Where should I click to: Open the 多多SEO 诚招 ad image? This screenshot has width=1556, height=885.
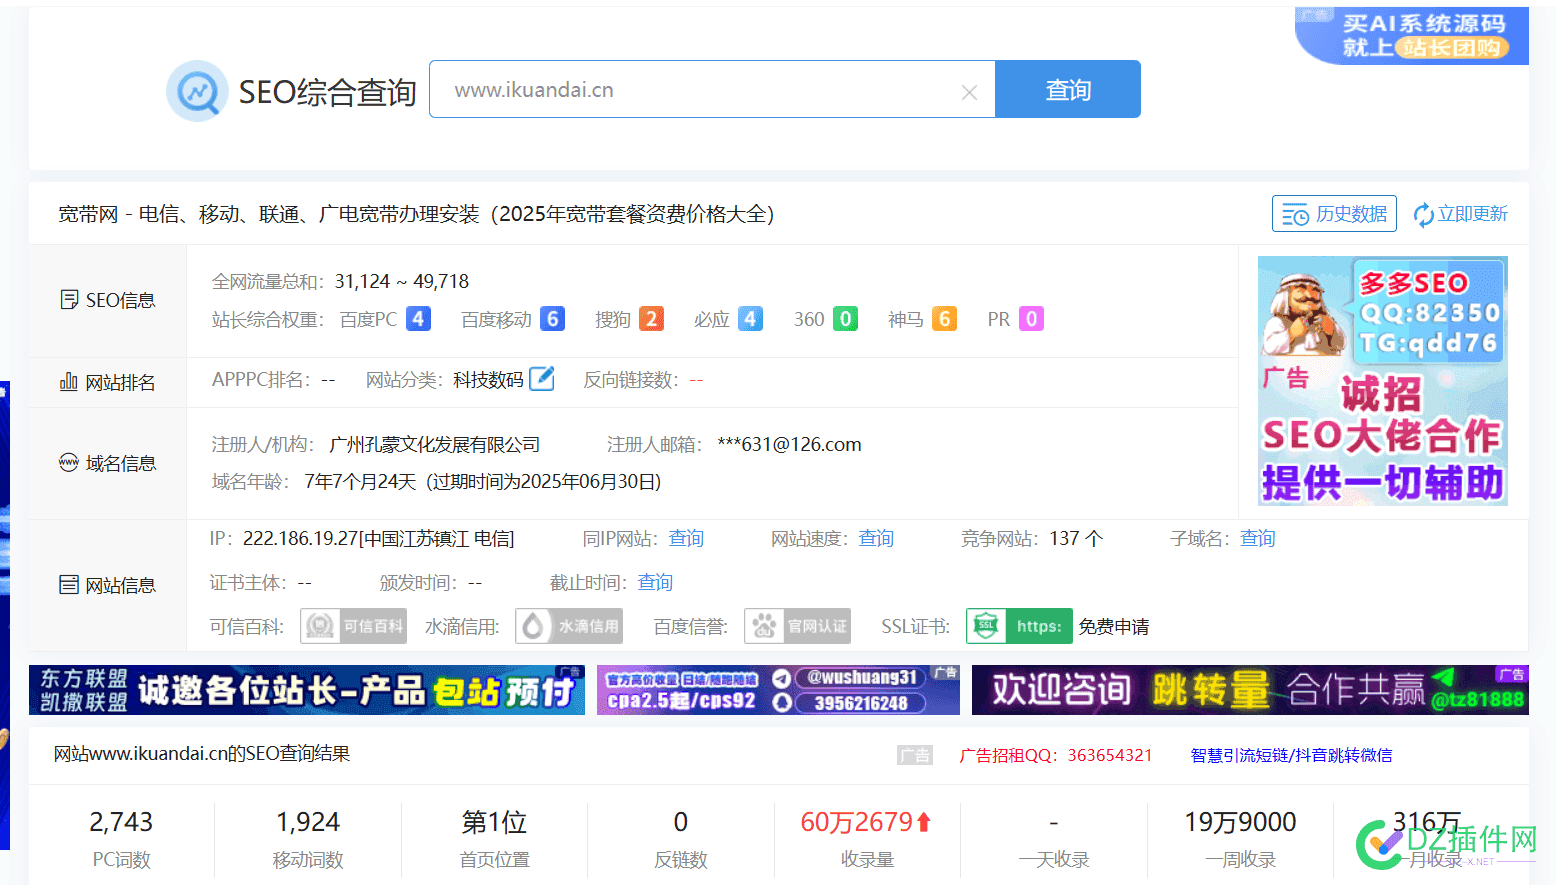(1383, 381)
